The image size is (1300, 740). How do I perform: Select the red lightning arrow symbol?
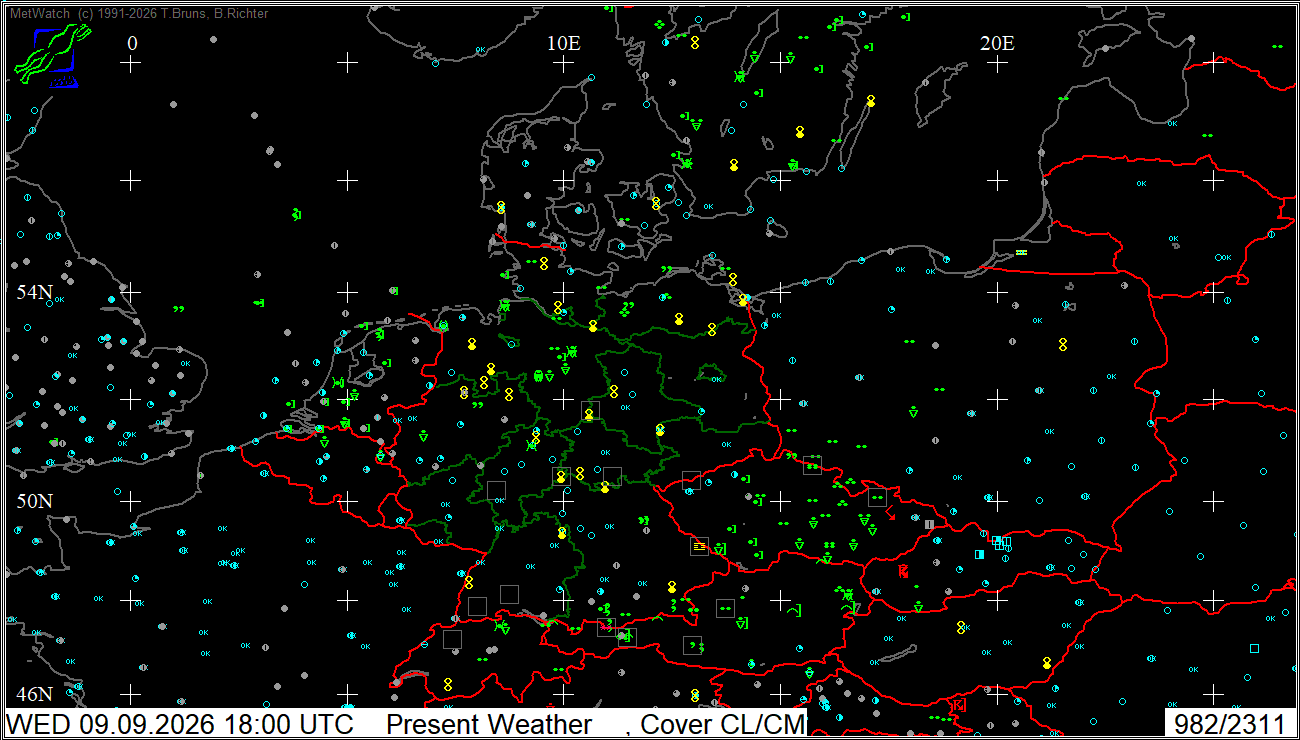[x=890, y=514]
